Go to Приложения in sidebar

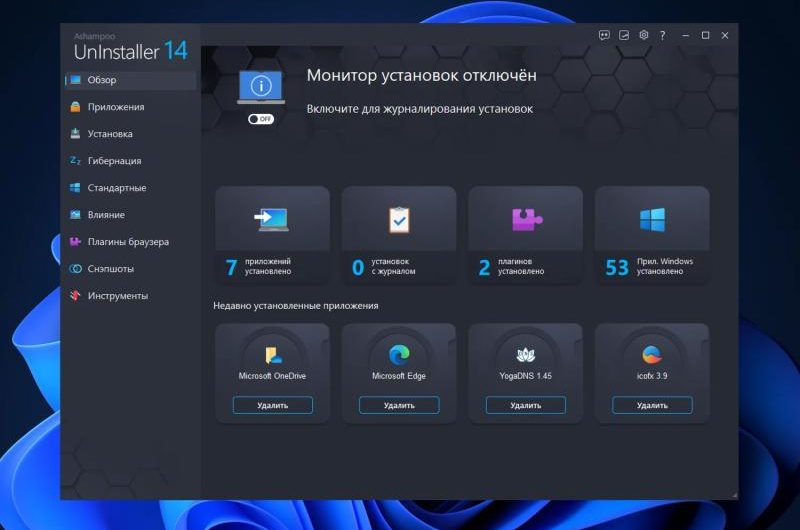[131, 107]
